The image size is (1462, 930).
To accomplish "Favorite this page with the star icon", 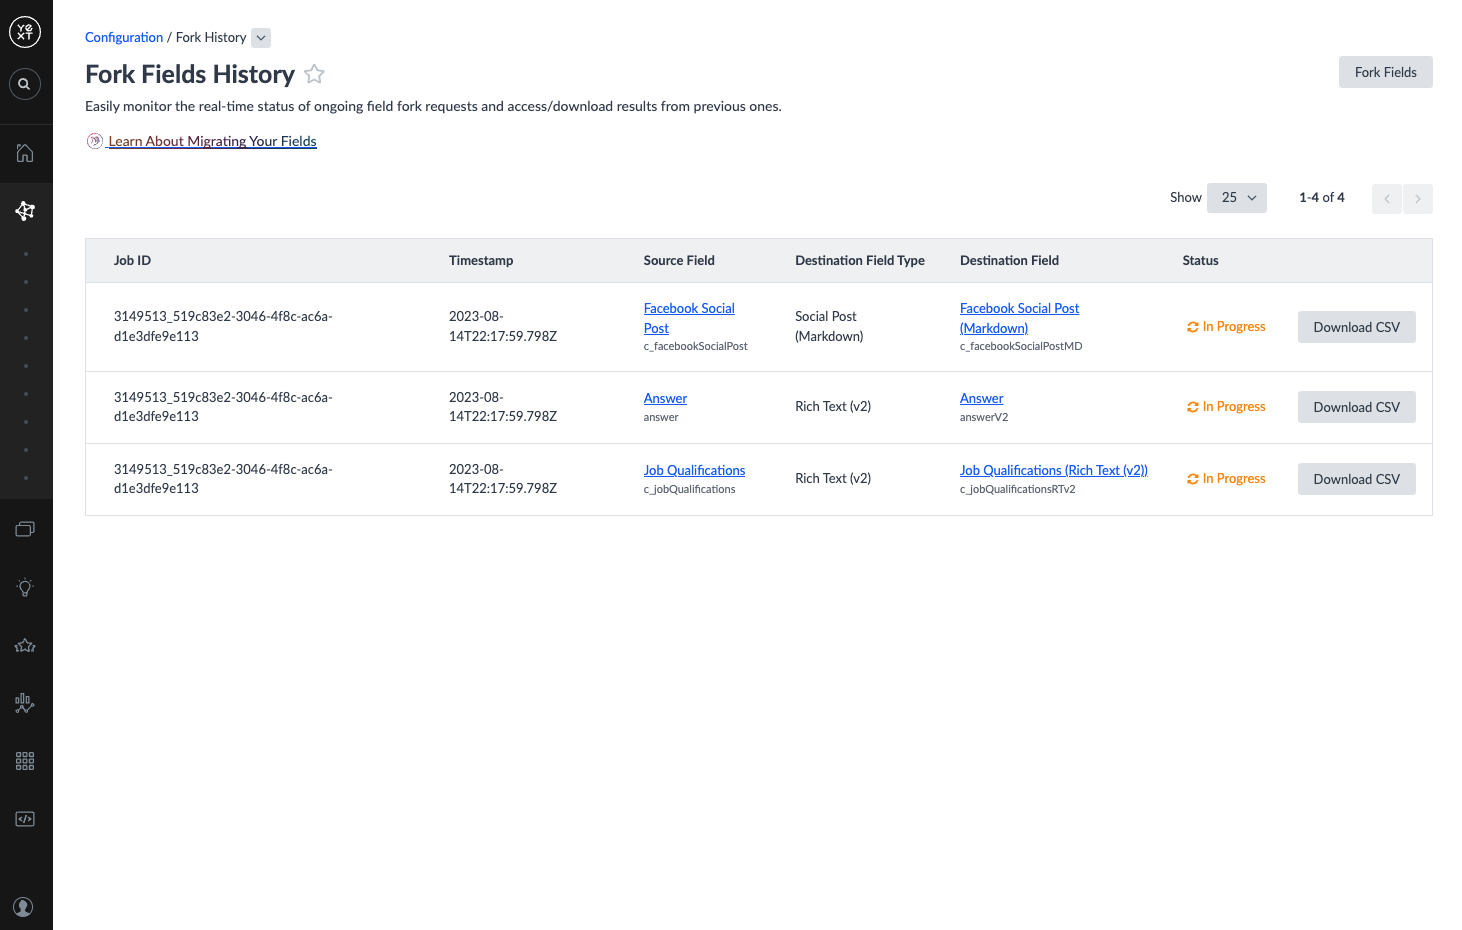I will tap(314, 74).
